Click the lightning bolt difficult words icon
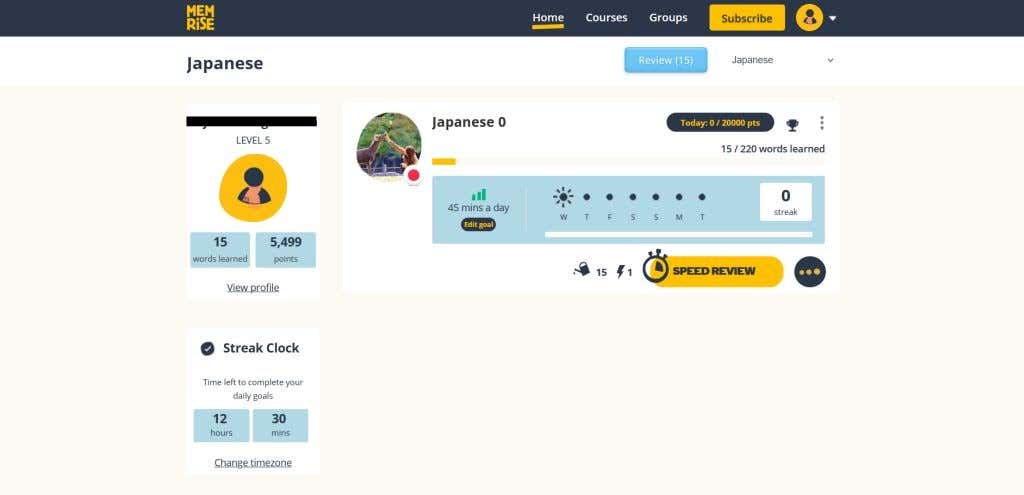The height and width of the screenshot is (495, 1024). pos(620,271)
